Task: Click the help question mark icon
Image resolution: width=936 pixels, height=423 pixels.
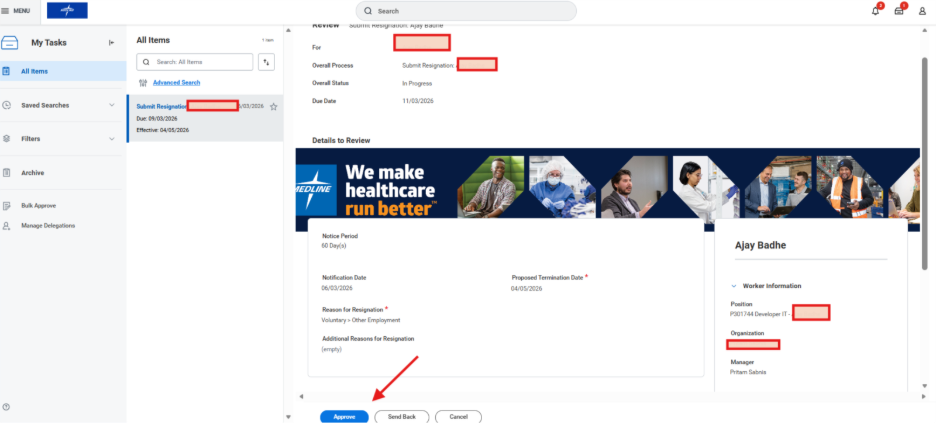Action: tap(7, 406)
